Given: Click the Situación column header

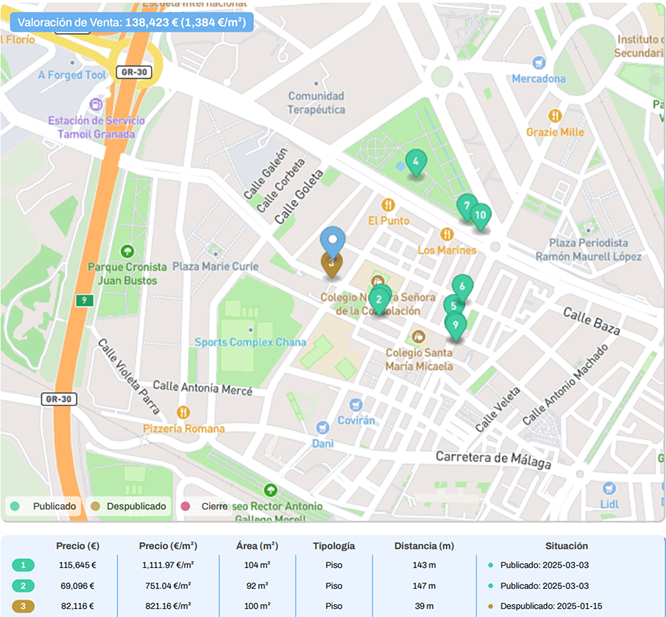Looking at the screenshot, I should [566, 546].
